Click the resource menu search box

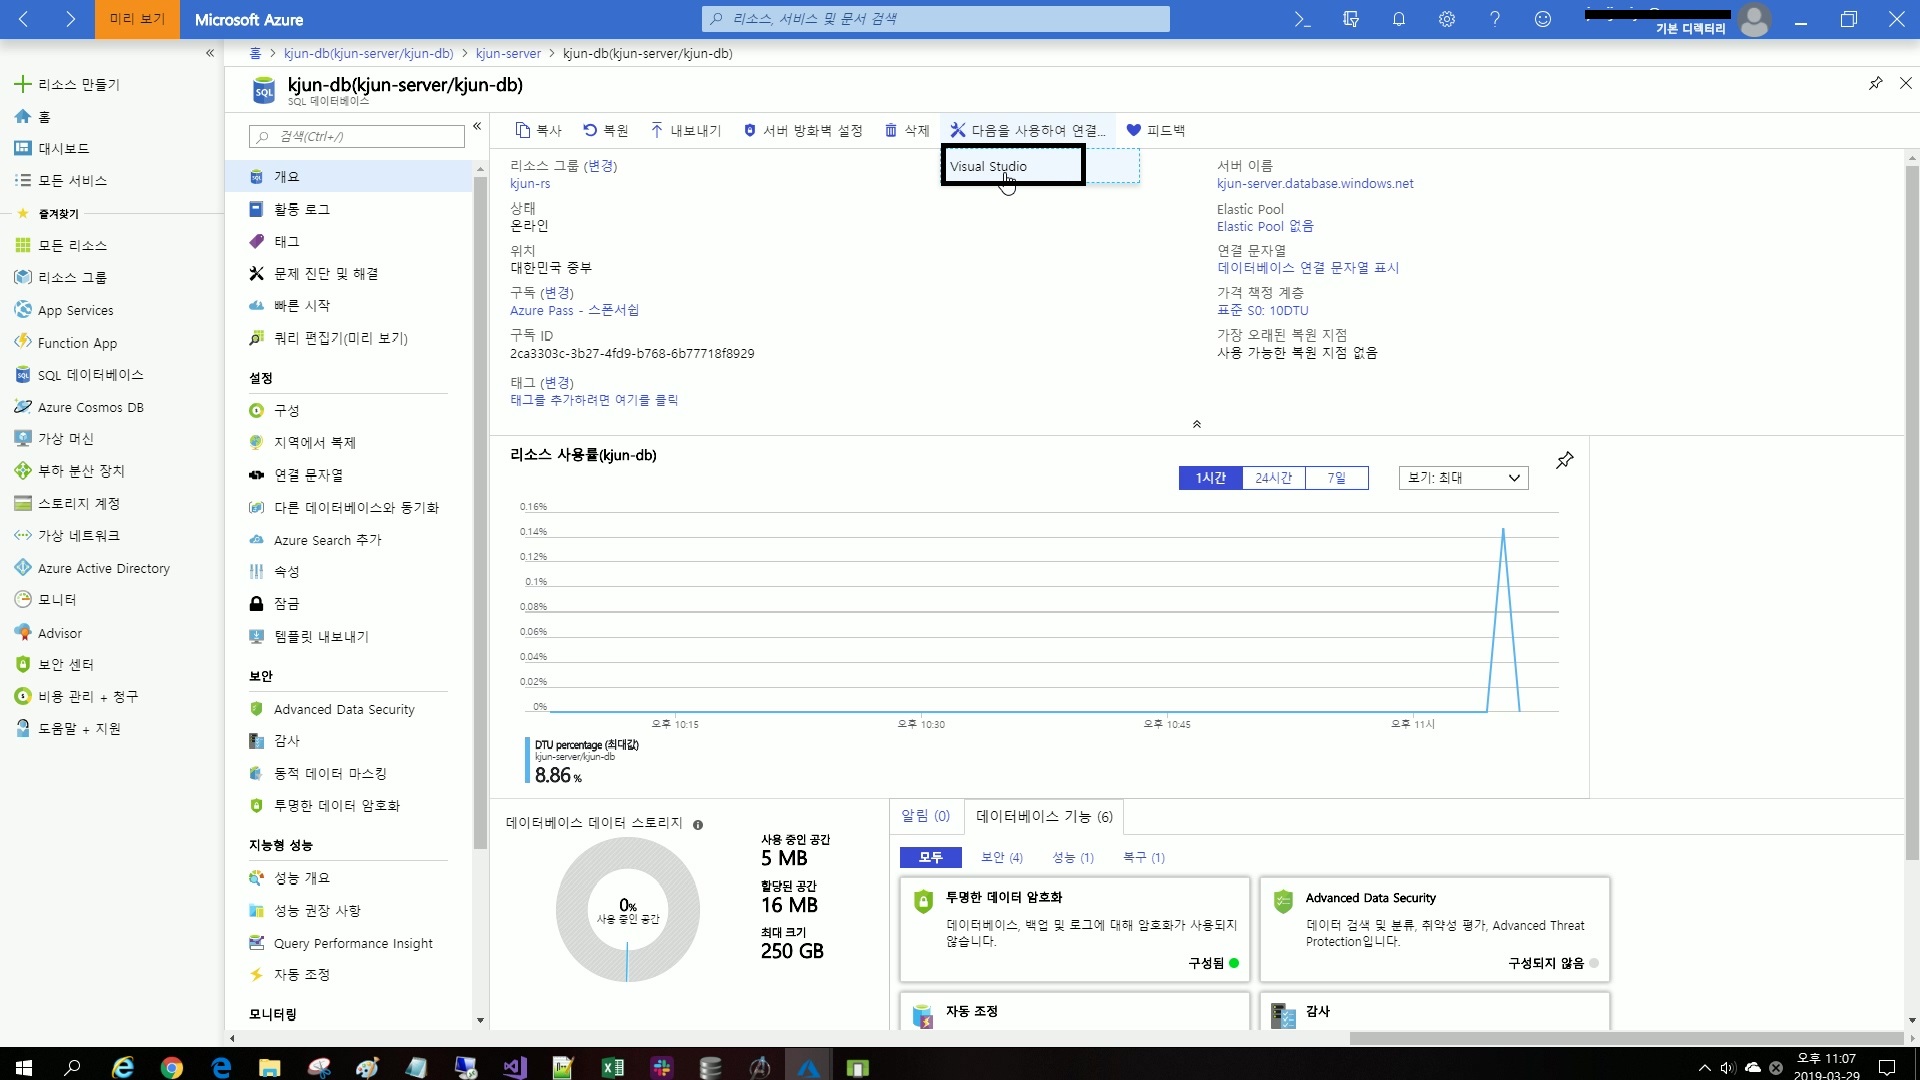[358, 136]
